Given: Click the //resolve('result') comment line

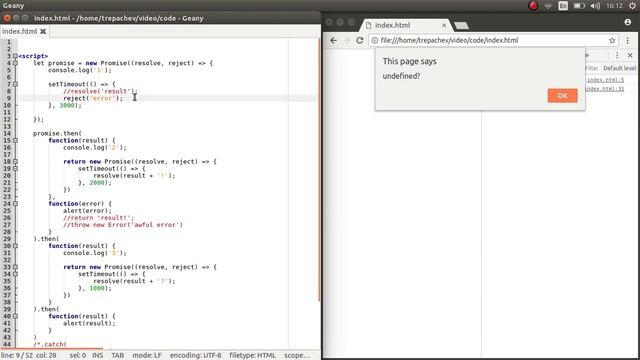Looking at the screenshot, I should point(100,91).
